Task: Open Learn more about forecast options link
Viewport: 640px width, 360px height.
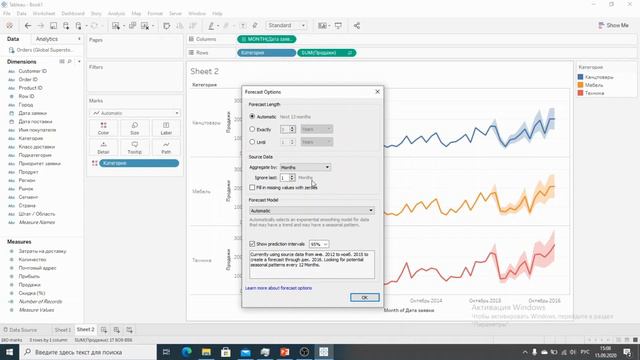Action: click(x=278, y=288)
